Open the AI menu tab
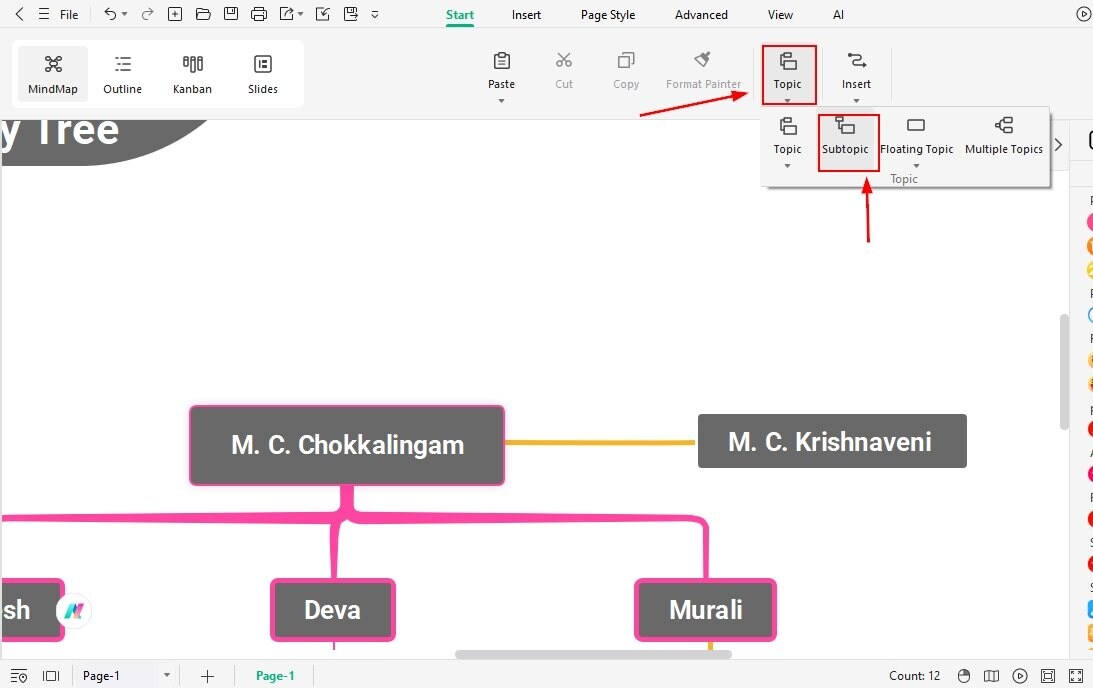The width and height of the screenshot is (1093, 688). tap(838, 14)
